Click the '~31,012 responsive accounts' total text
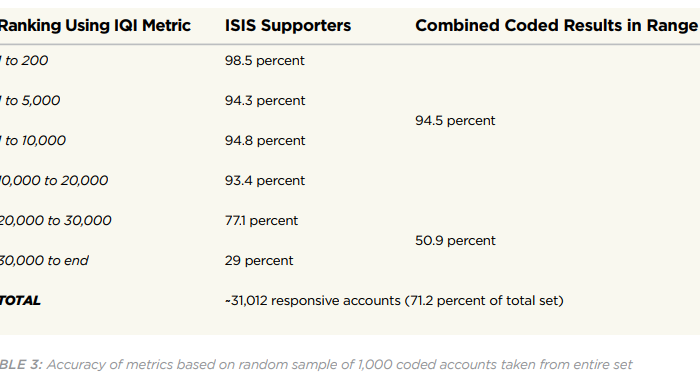Image resolution: width=700 pixels, height=376 pixels. point(313,301)
